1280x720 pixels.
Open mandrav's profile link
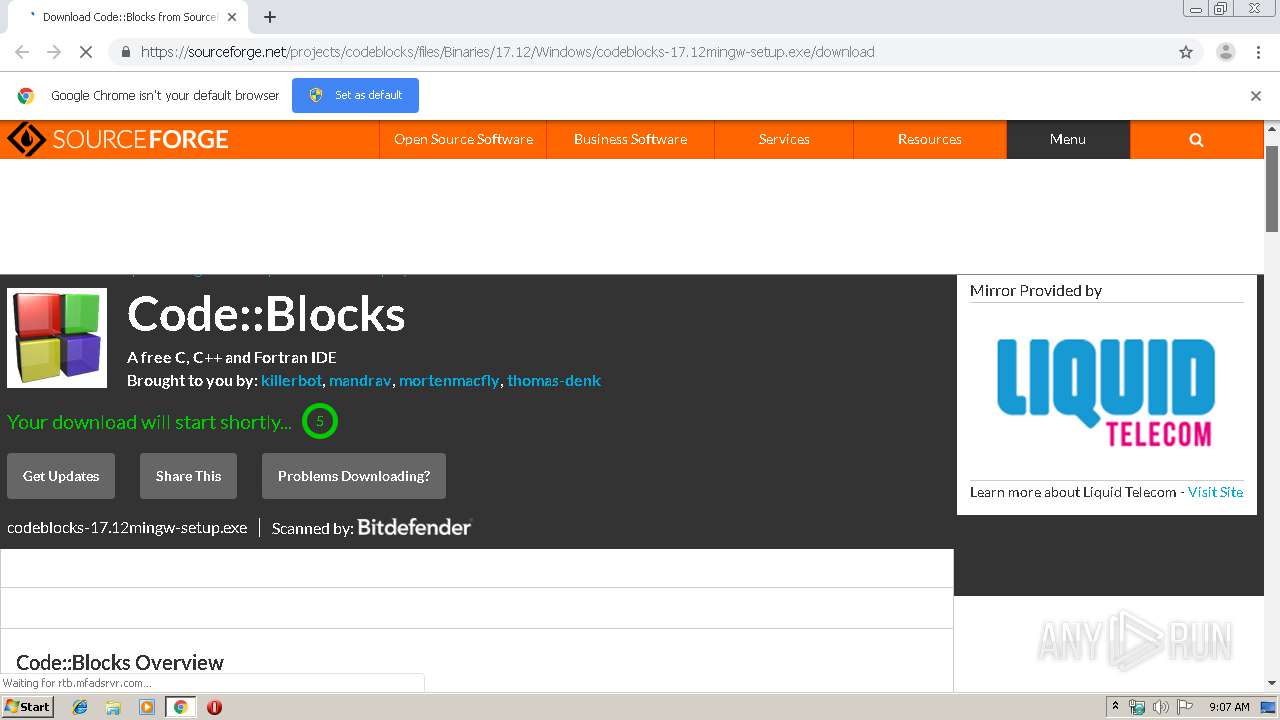(x=360, y=380)
